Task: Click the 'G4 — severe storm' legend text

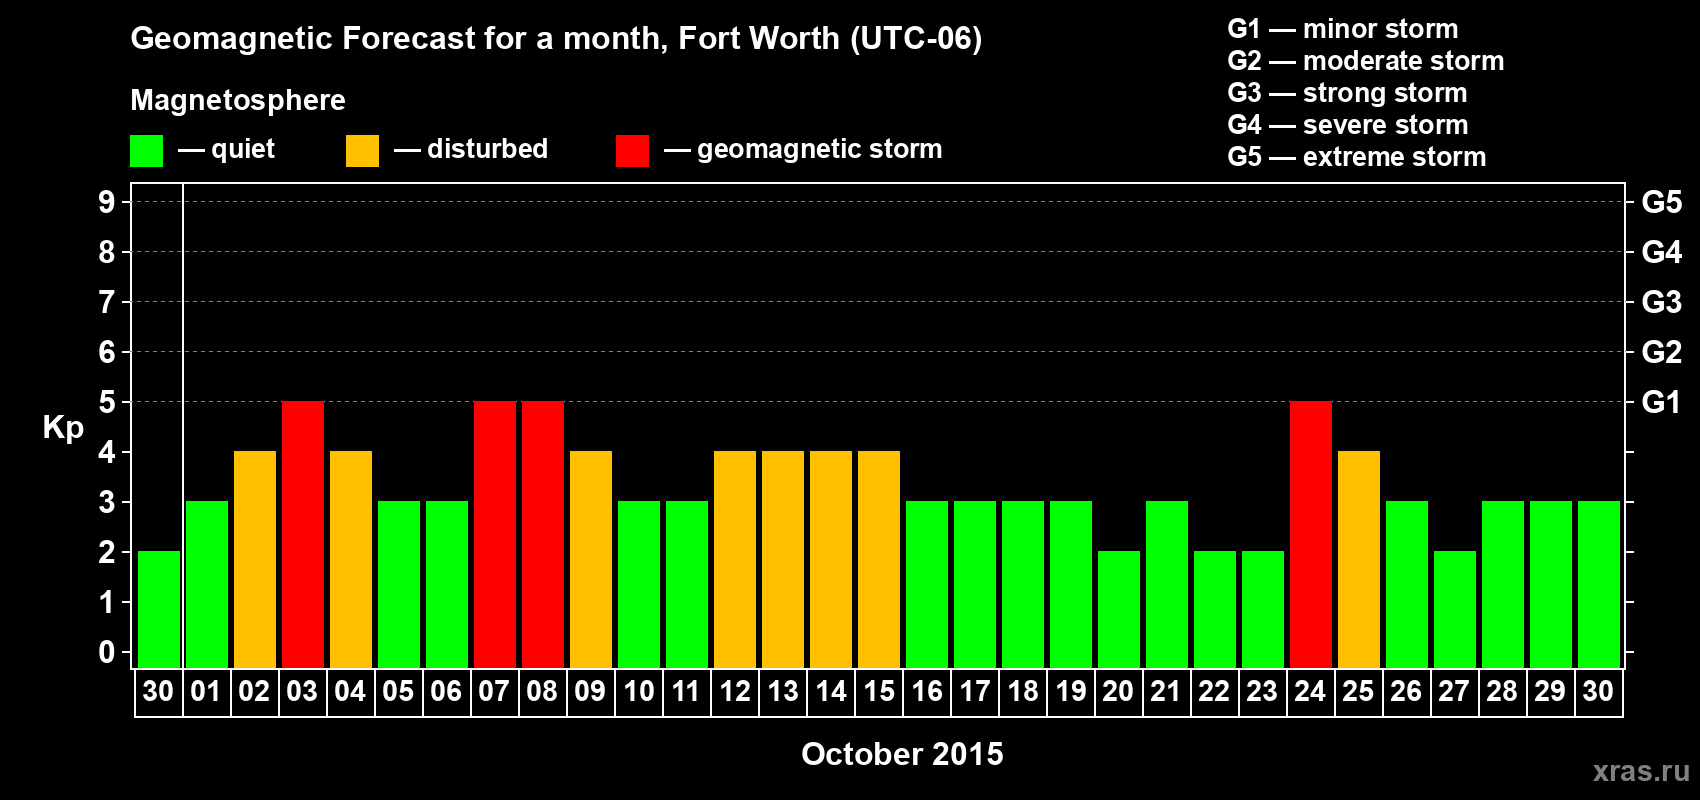Action: 1348,125
